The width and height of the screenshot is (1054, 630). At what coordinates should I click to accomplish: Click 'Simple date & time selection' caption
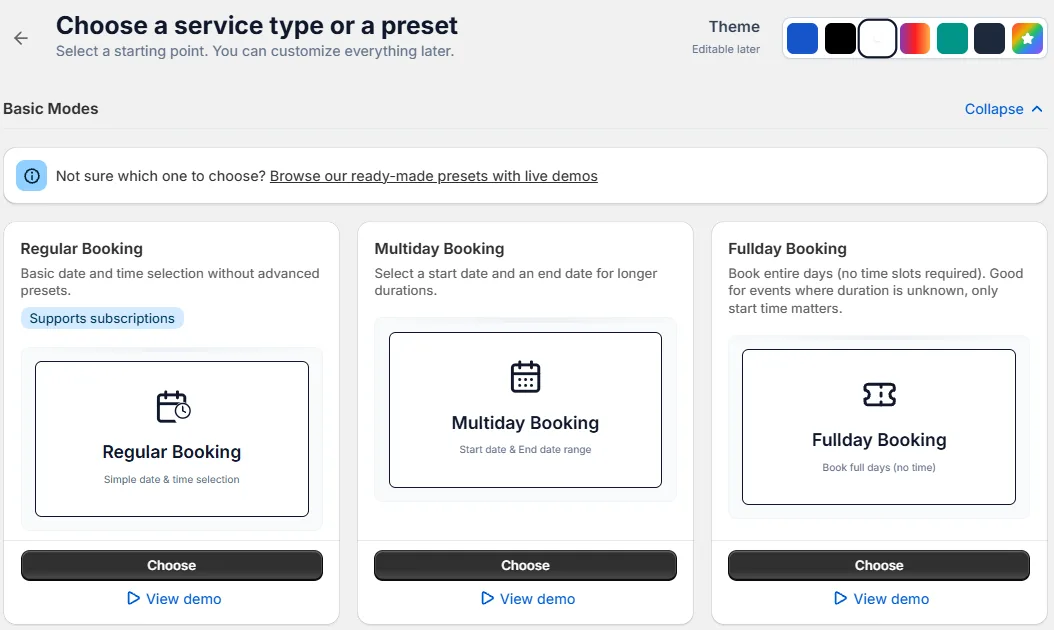(x=171, y=479)
